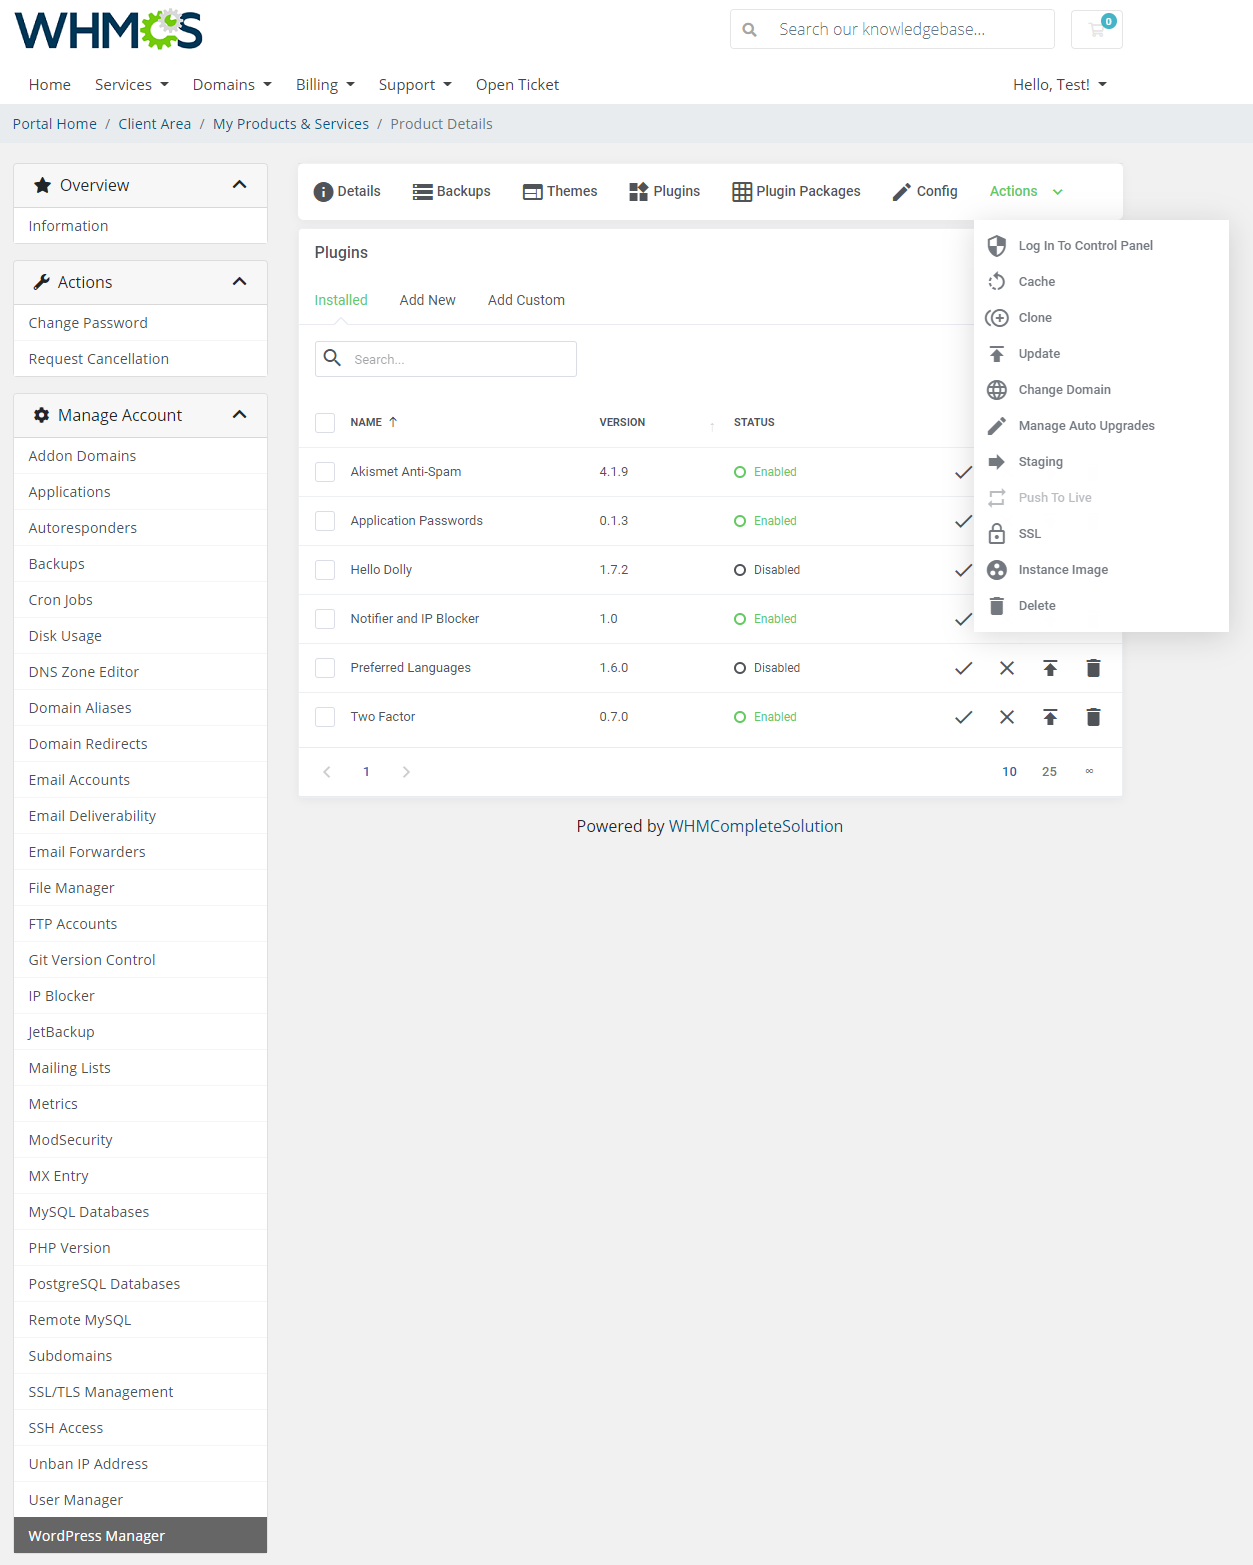Image resolution: width=1253 pixels, height=1565 pixels.
Task: Collapse the Manage Account sidebar panel
Action: [239, 415]
